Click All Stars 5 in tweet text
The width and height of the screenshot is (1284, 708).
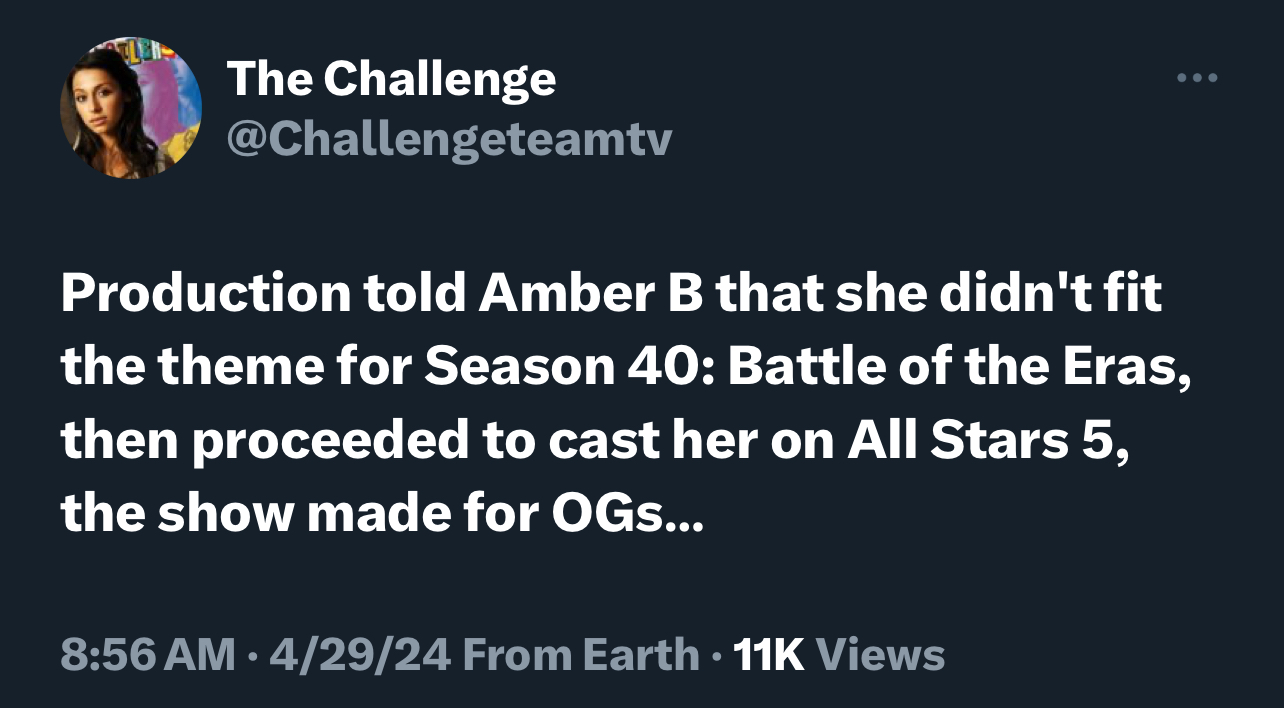coord(989,441)
